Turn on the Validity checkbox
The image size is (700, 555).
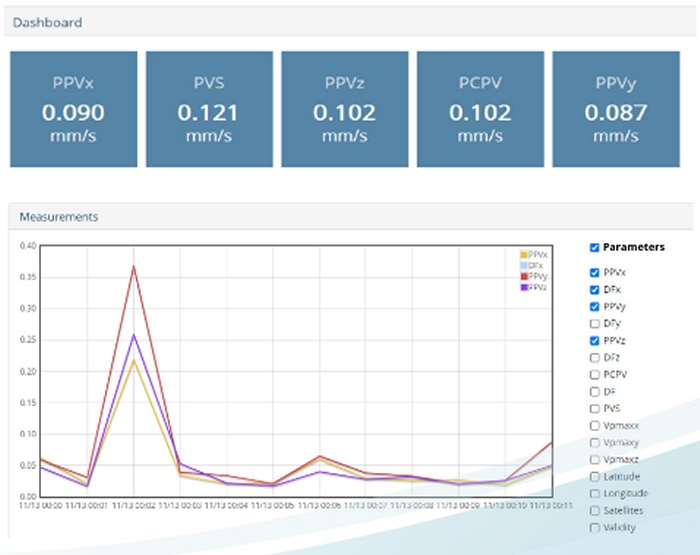coord(595,527)
